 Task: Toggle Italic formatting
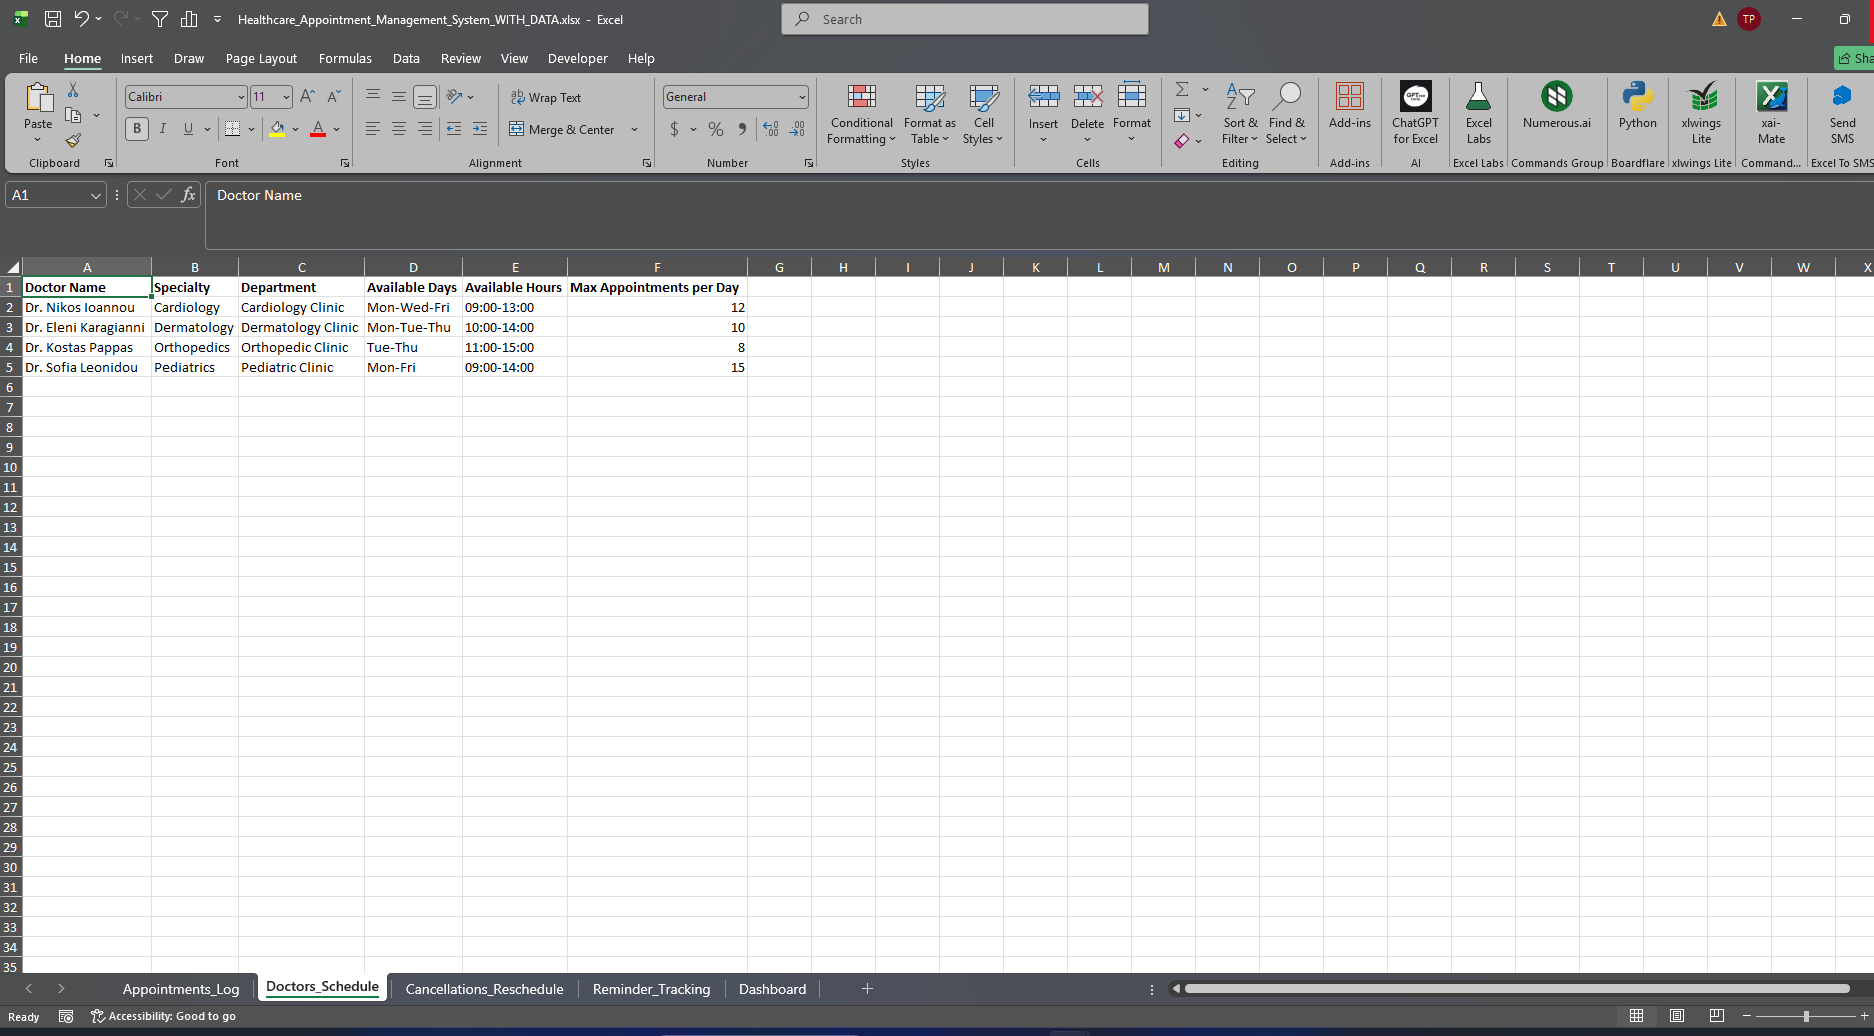163,129
